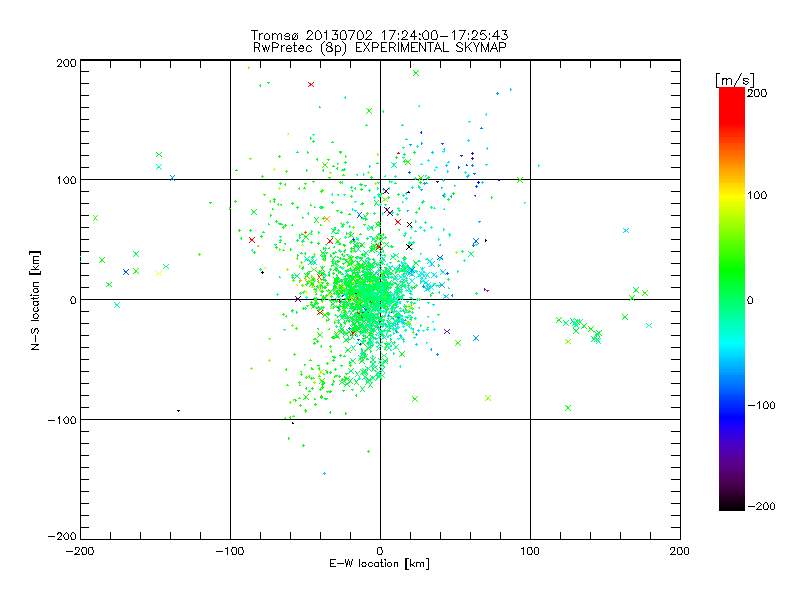Click the 'N-S location [km]' axis label
Image resolution: width=800 pixels, height=600 pixels.
35,300
